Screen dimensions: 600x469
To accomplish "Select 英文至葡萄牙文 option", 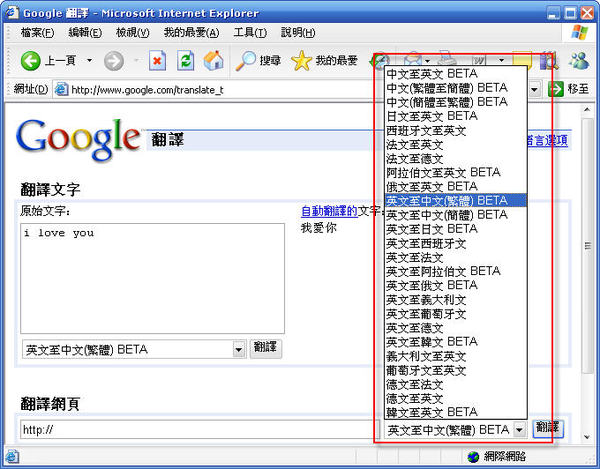I will click(456, 314).
